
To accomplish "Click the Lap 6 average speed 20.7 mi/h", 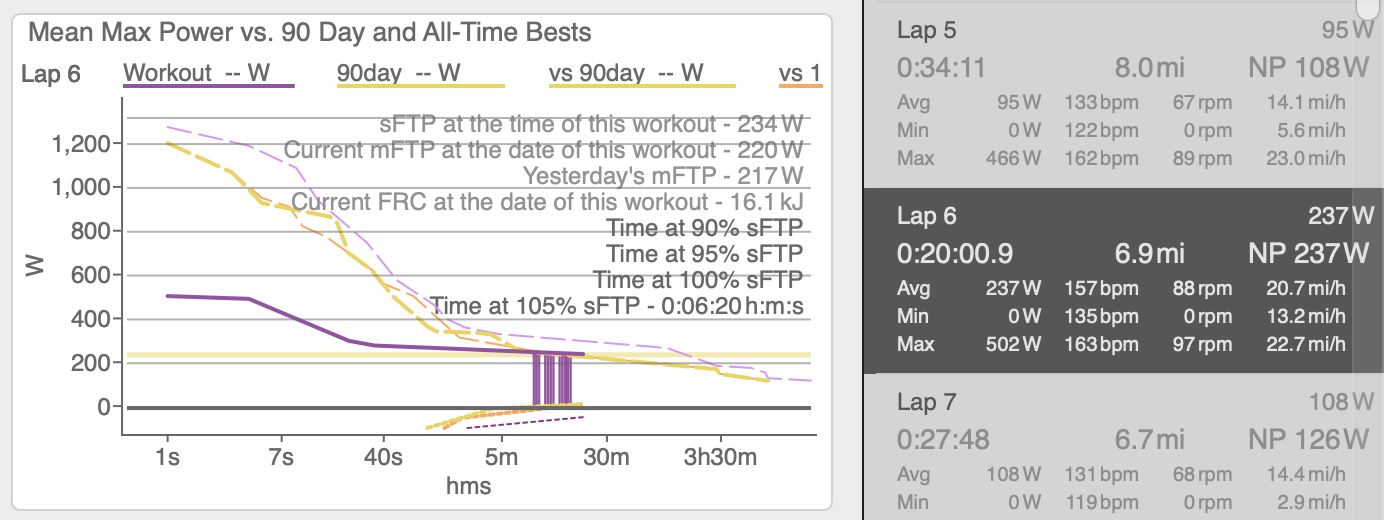I will click(x=1308, y=290).
